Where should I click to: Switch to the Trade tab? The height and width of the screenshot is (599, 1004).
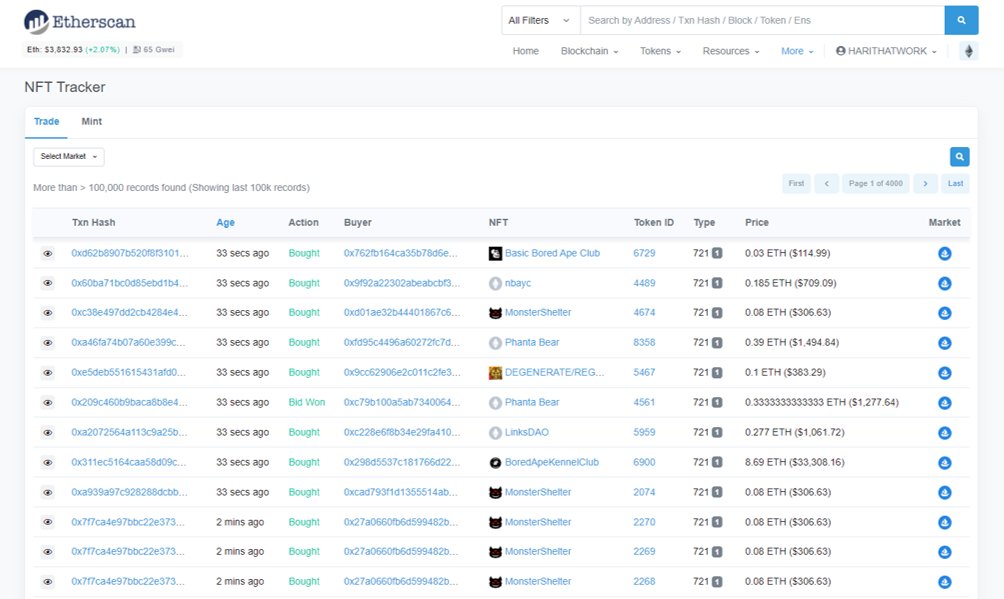46,122
